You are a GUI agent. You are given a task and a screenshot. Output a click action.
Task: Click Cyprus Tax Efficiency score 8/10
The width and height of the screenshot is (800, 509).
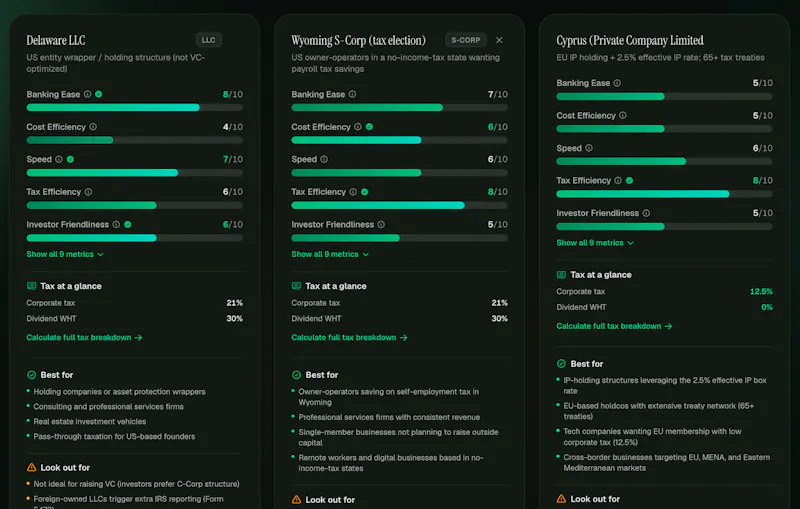(762, 181)
